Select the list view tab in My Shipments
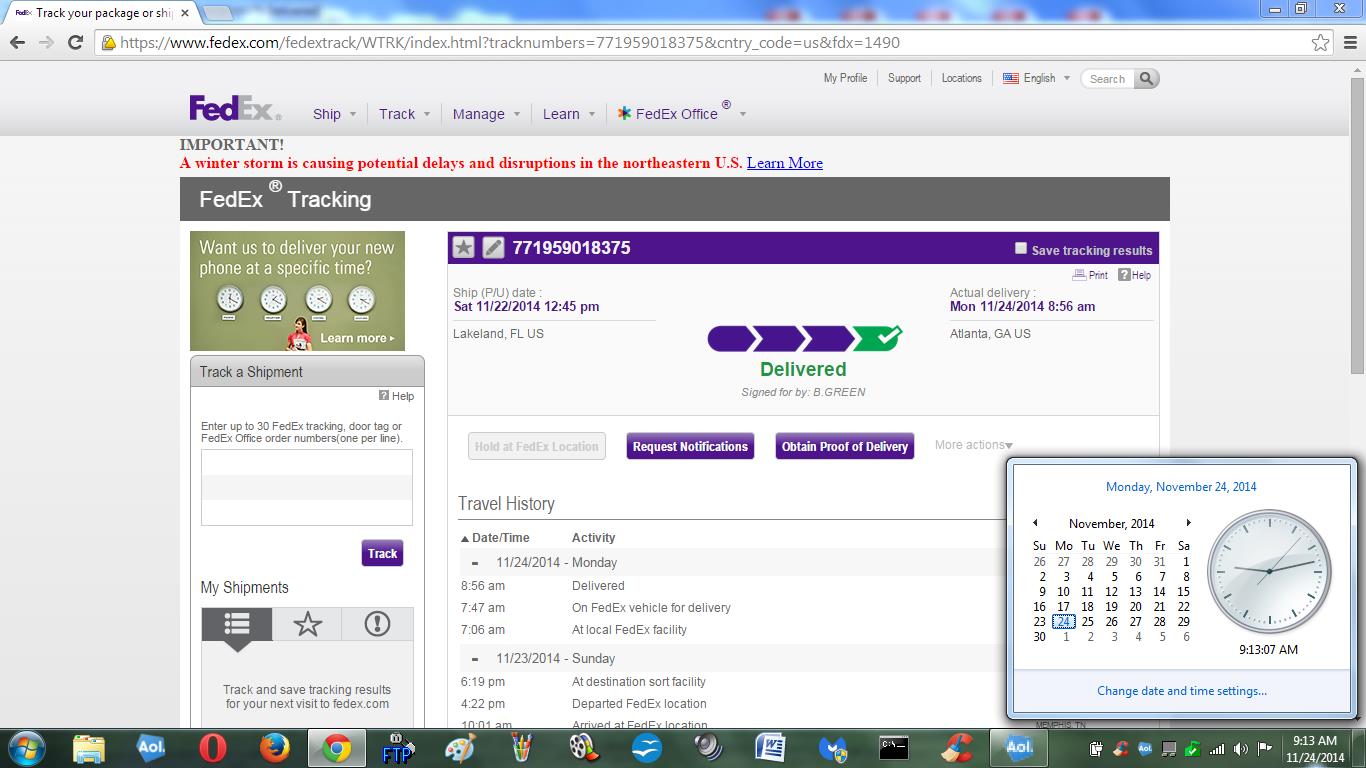The width and height of the screenshot is (1366, 768). [x=237, y=624]
